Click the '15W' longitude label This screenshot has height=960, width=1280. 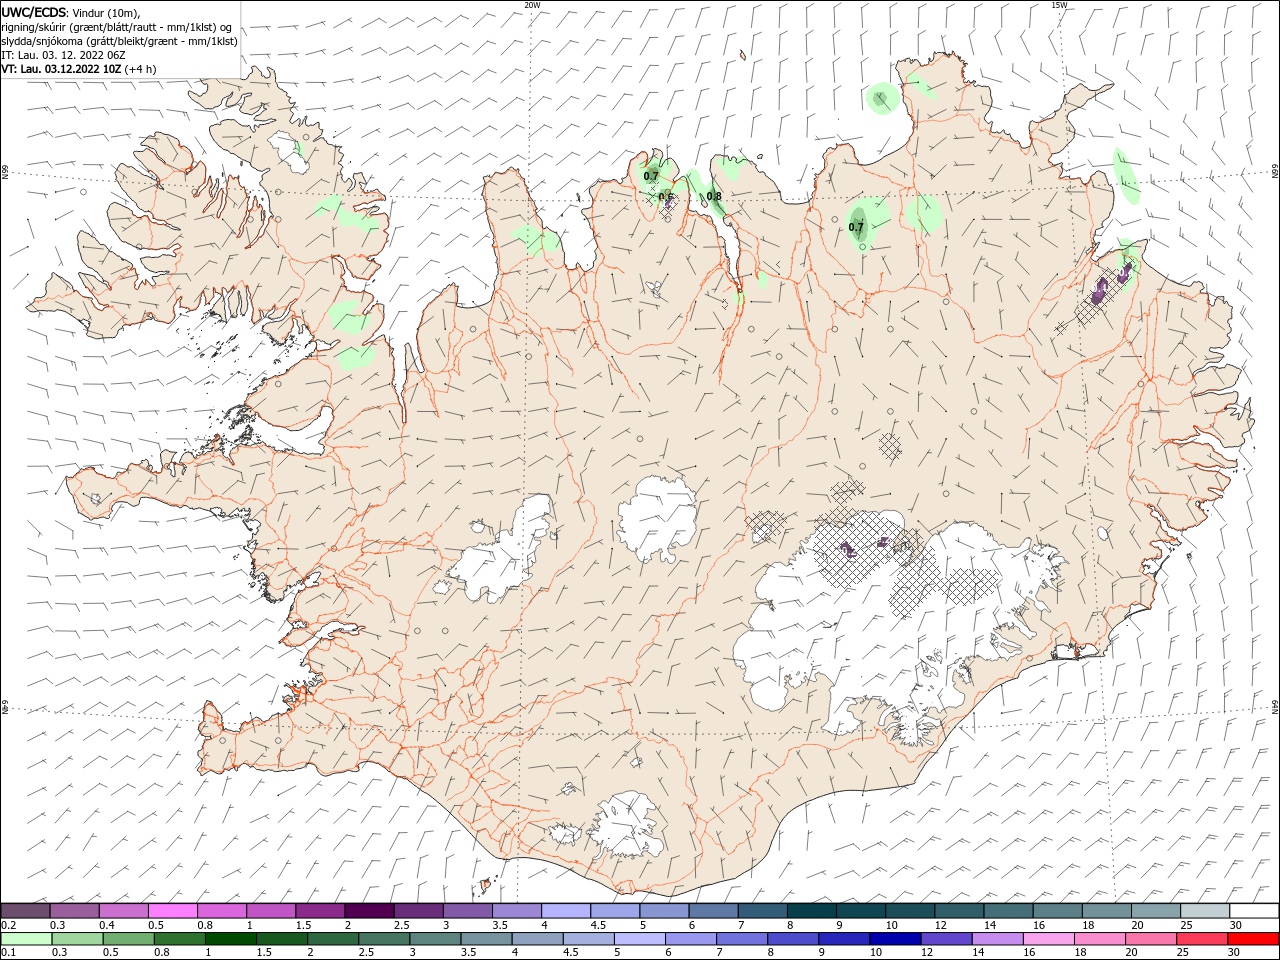tap(1059, 5)
